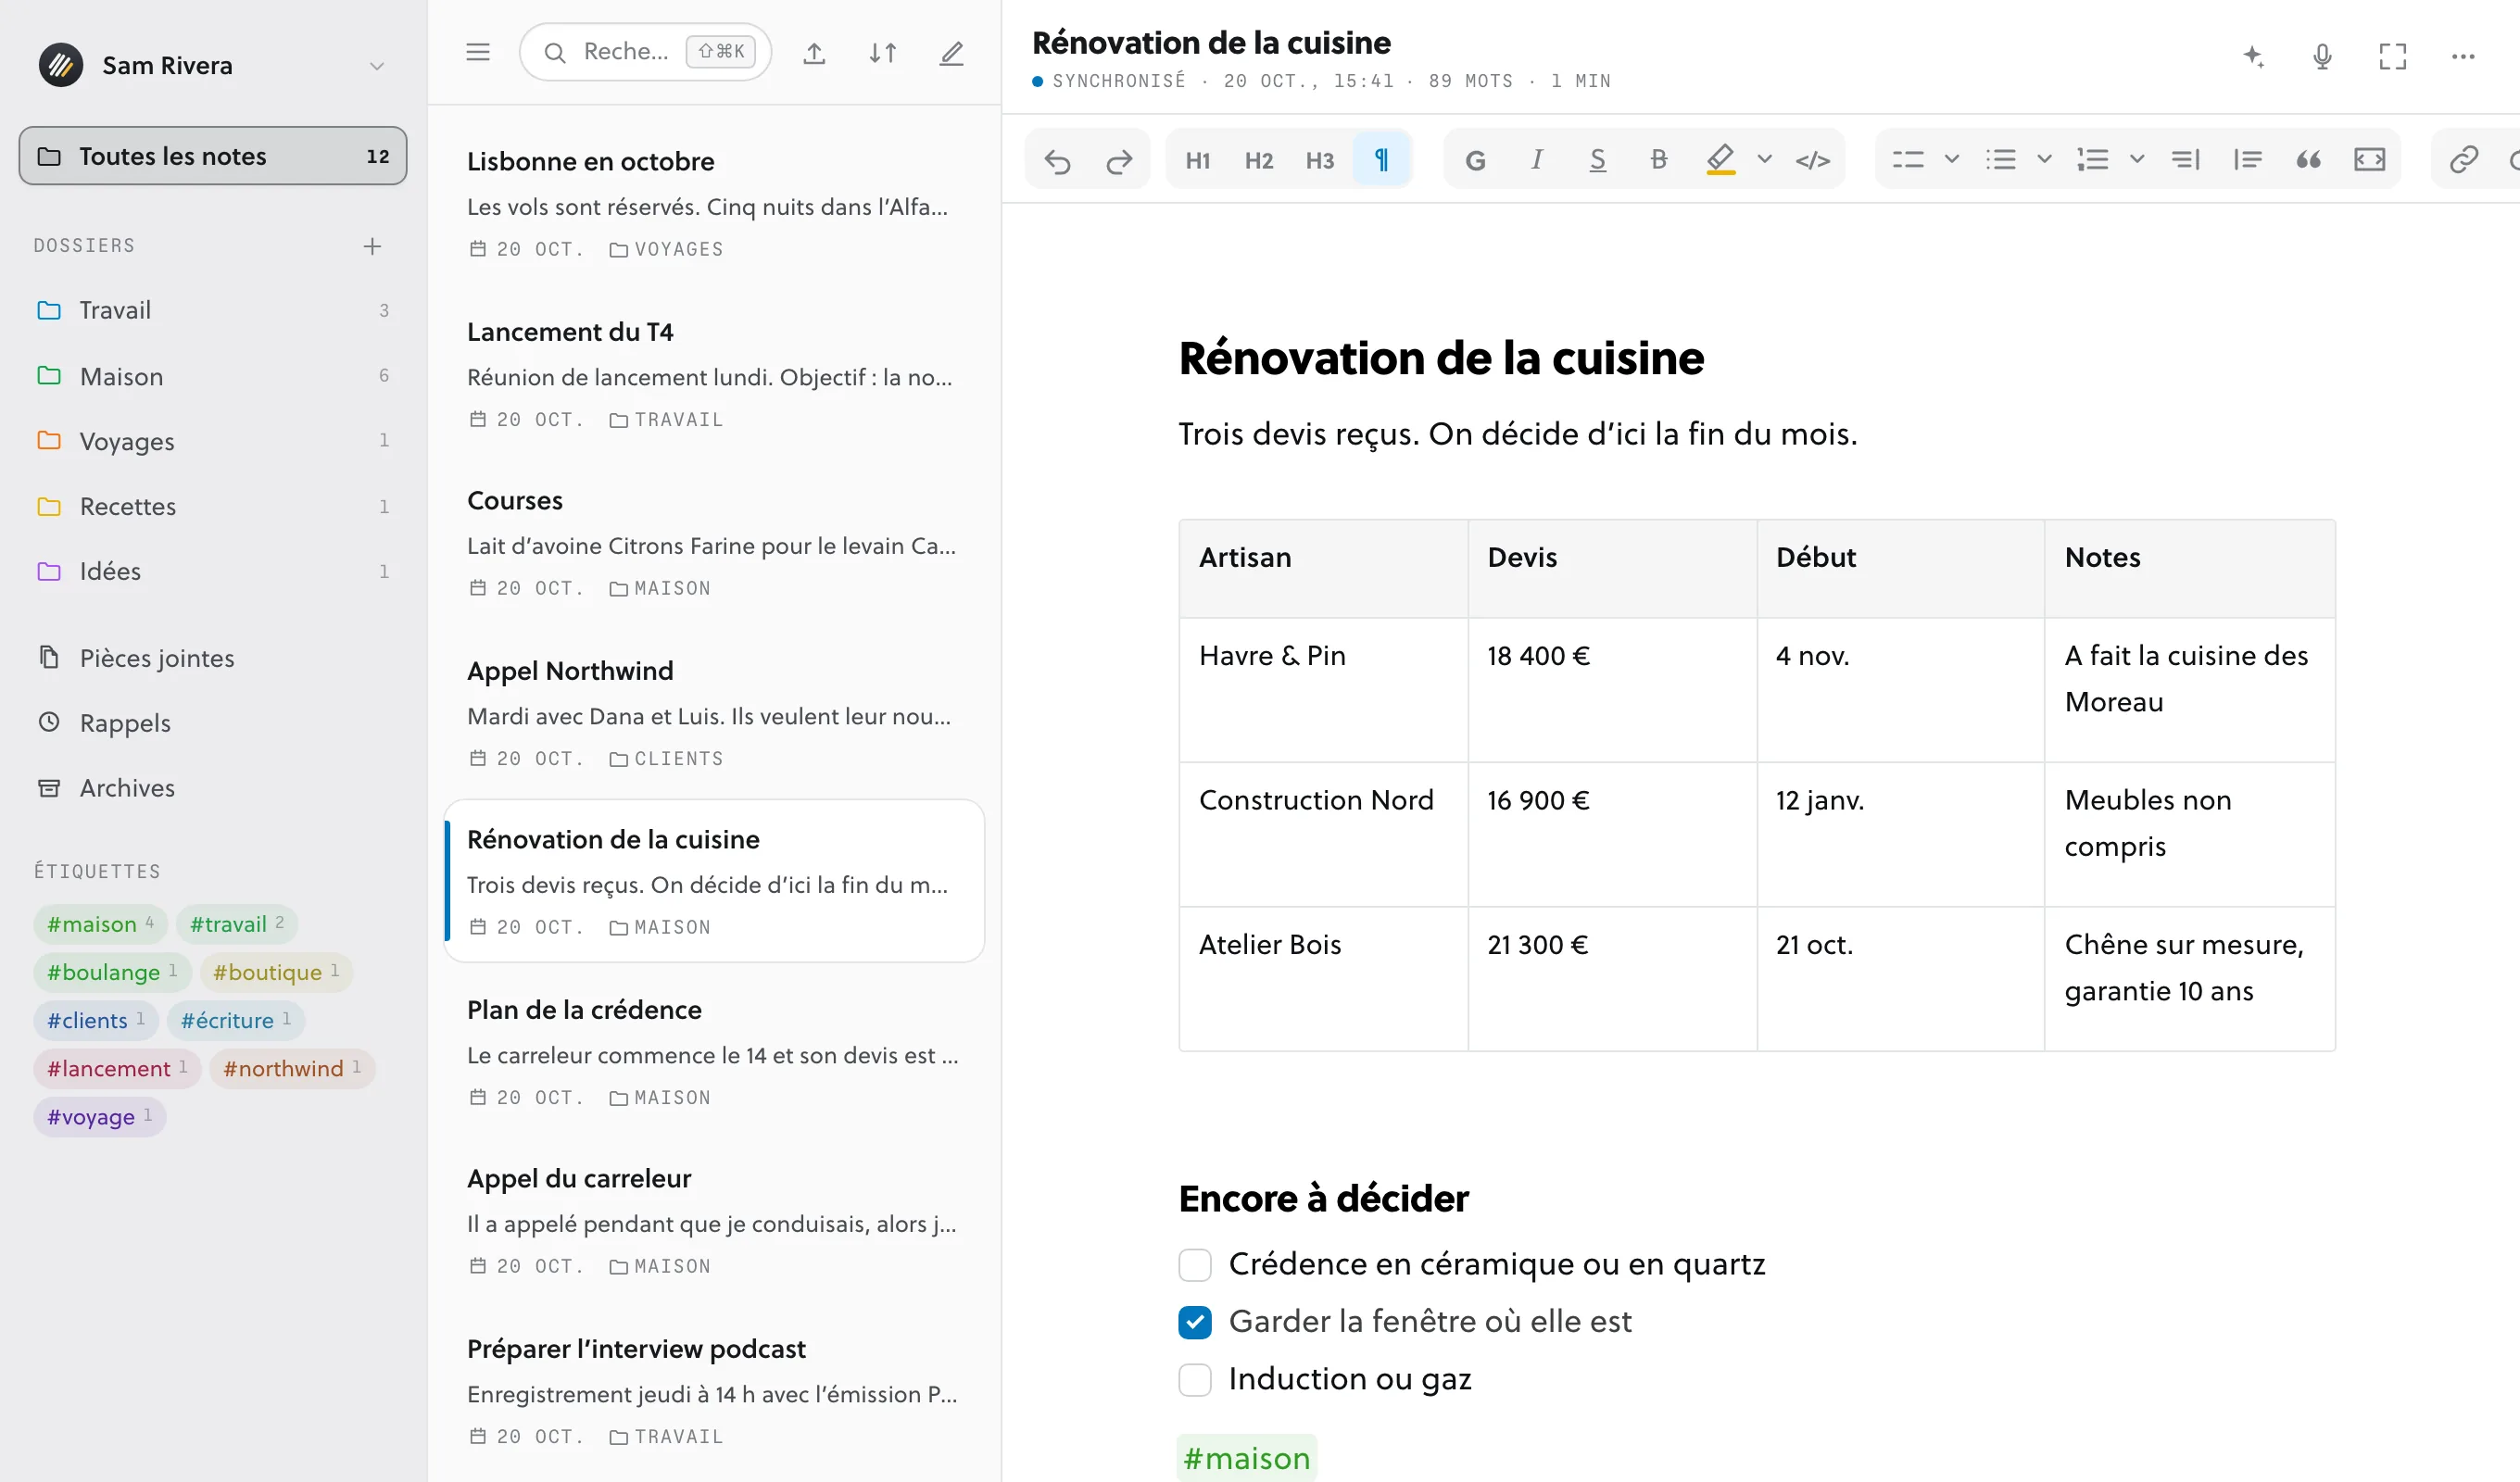2520x1482 pixels.
Task: Add a new folder in Dossiers
Action: click(372, 246)
